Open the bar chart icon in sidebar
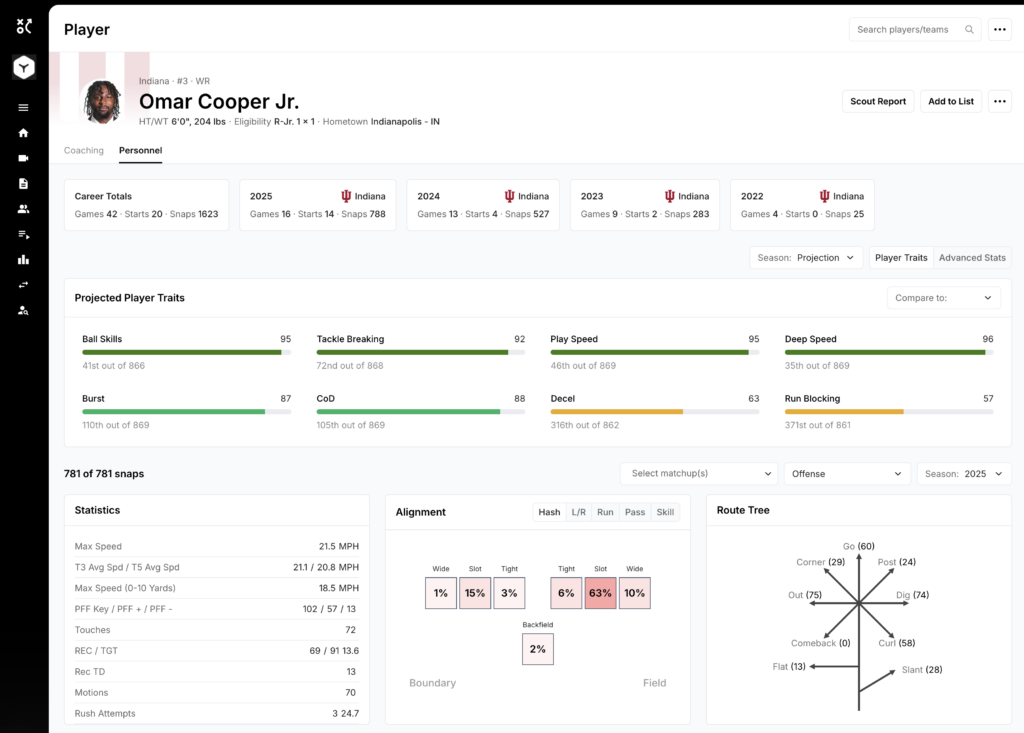1024x733 pixels. [x=24, y=259]
